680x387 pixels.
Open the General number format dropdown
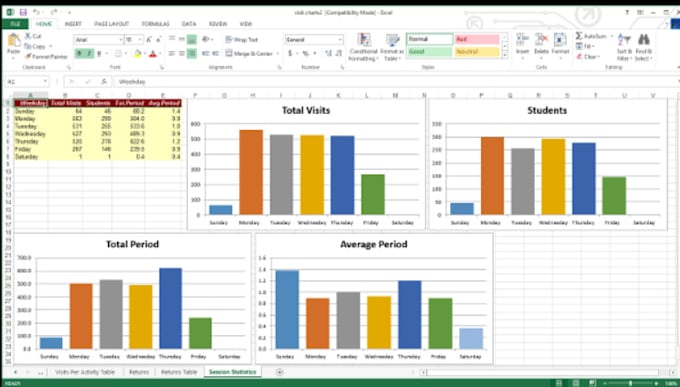coord(340,39)
